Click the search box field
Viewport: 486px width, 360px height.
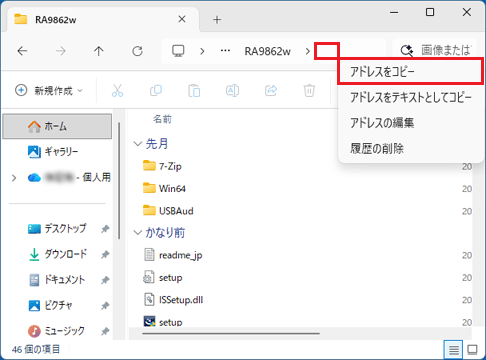coord(435,51)
